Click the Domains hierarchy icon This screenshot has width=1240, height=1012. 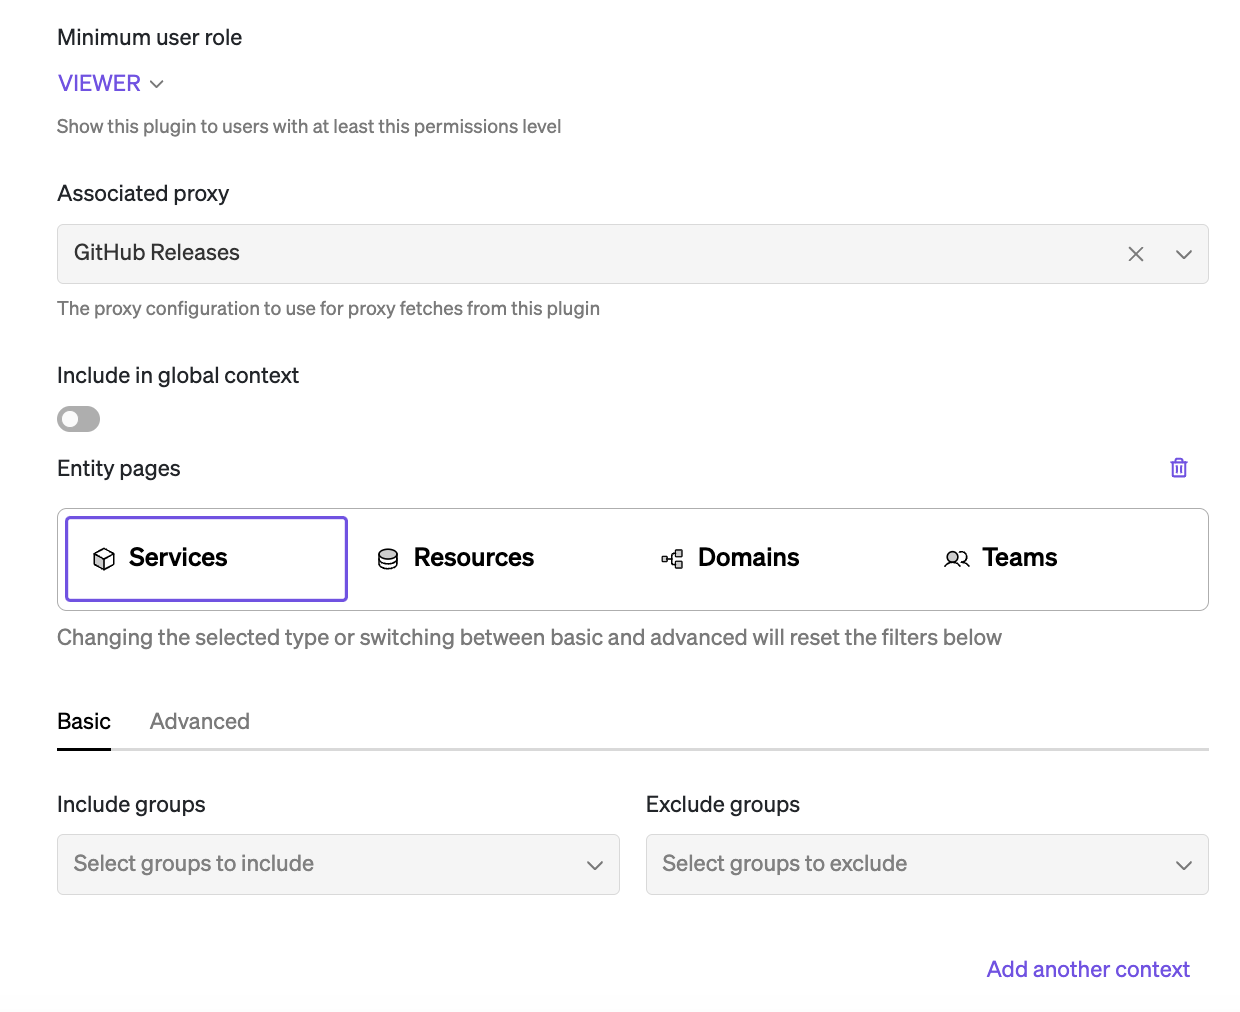click(672, 559)
